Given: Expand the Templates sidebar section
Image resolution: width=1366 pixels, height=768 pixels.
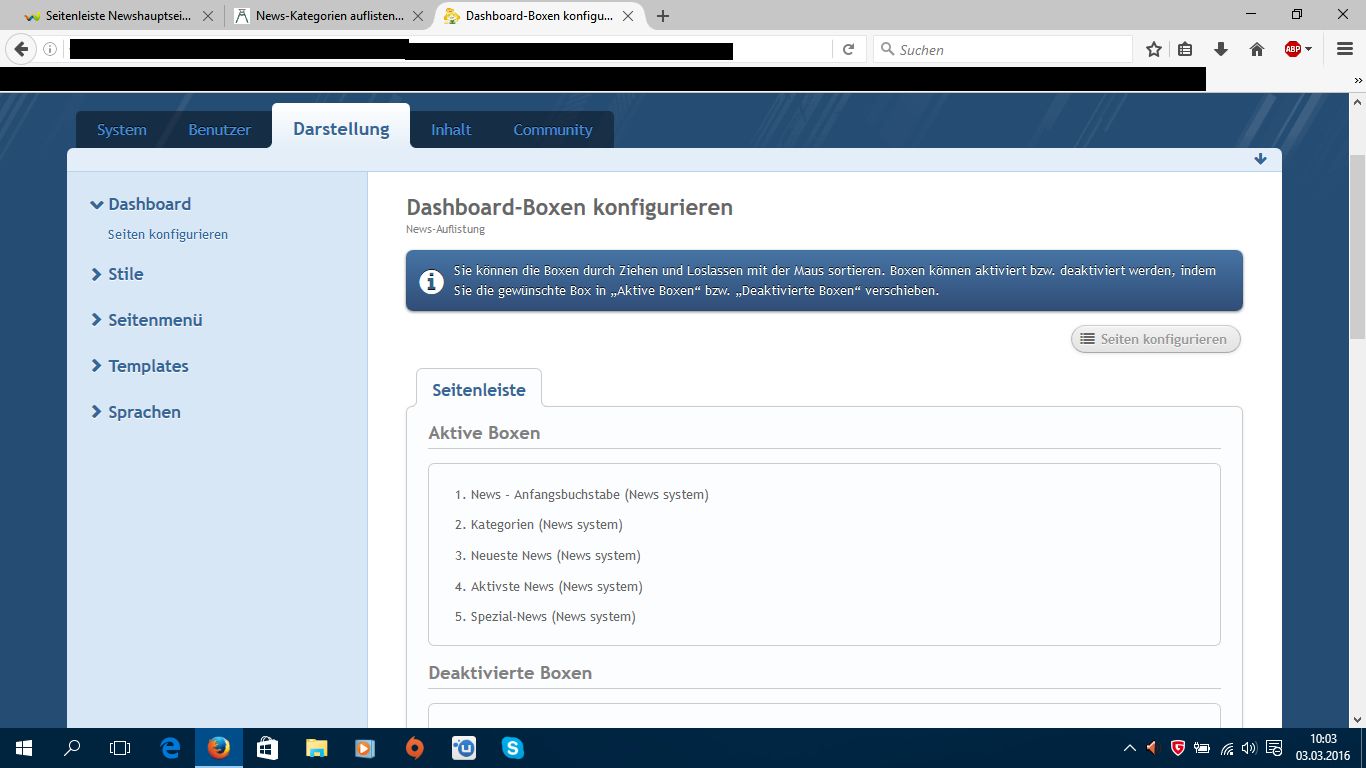Looking at the screenshot, I should [x=148, y=366].
